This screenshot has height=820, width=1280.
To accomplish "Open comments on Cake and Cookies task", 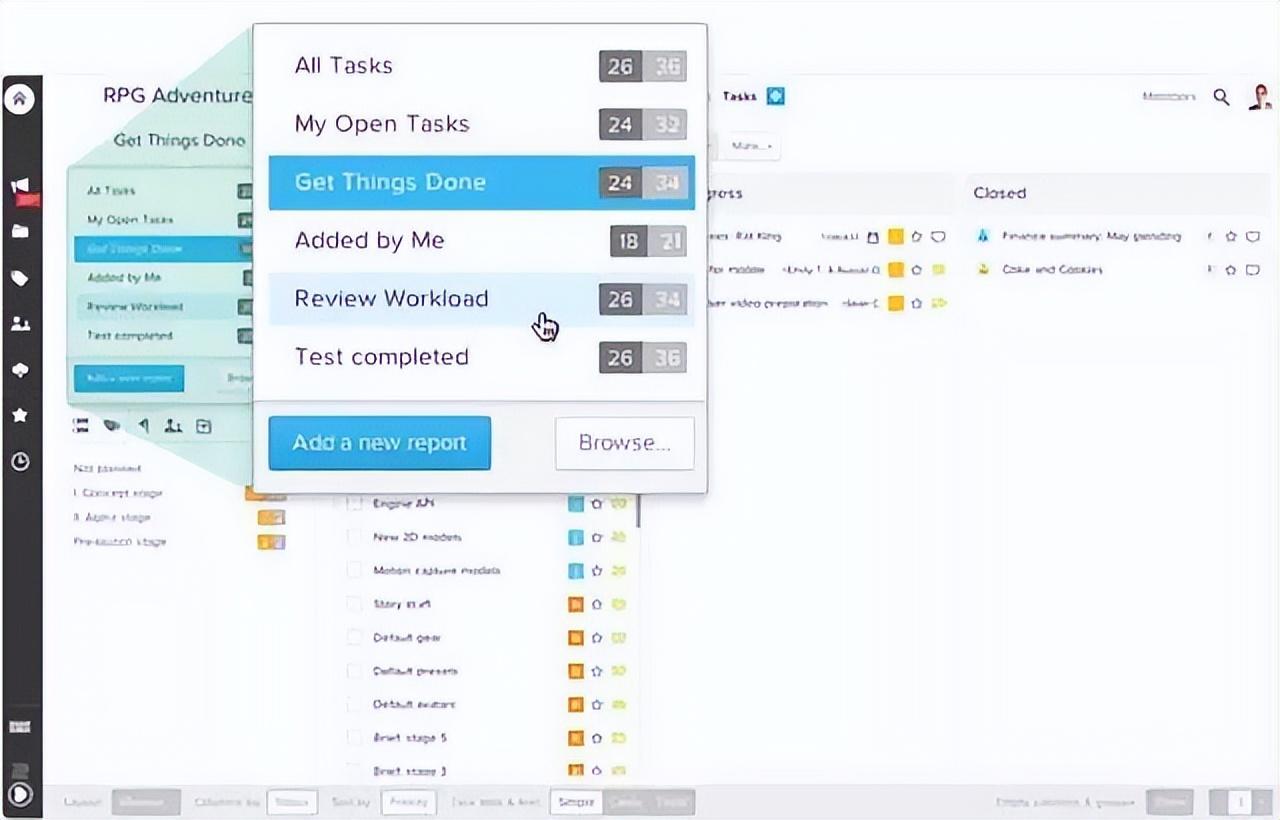I will 1253,270.
